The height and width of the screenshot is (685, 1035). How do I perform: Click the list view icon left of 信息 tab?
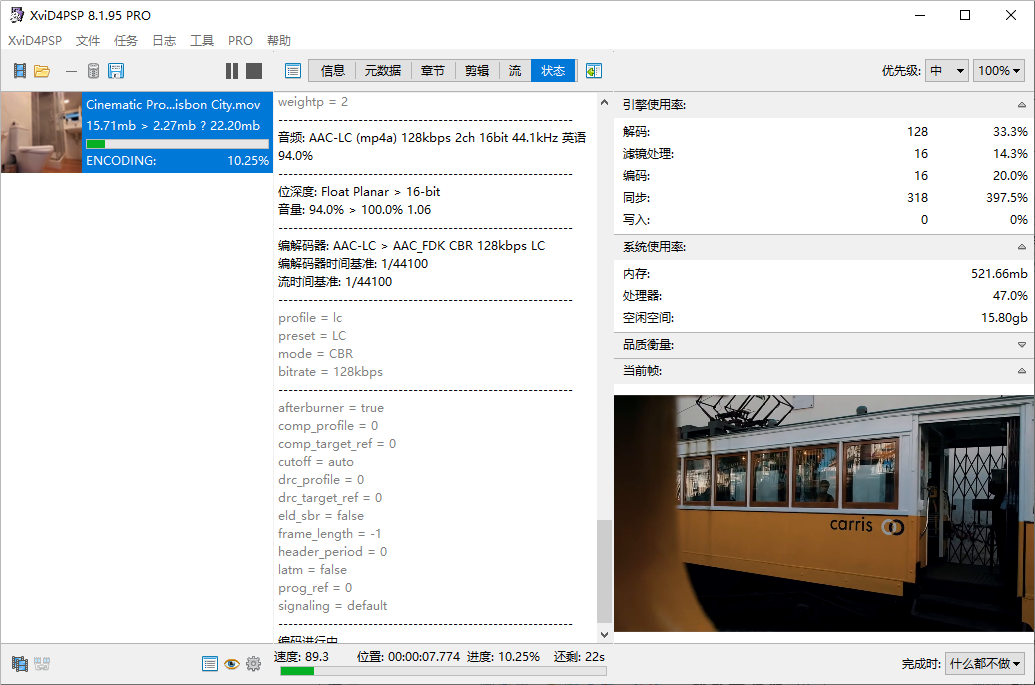tap(293, 71)
